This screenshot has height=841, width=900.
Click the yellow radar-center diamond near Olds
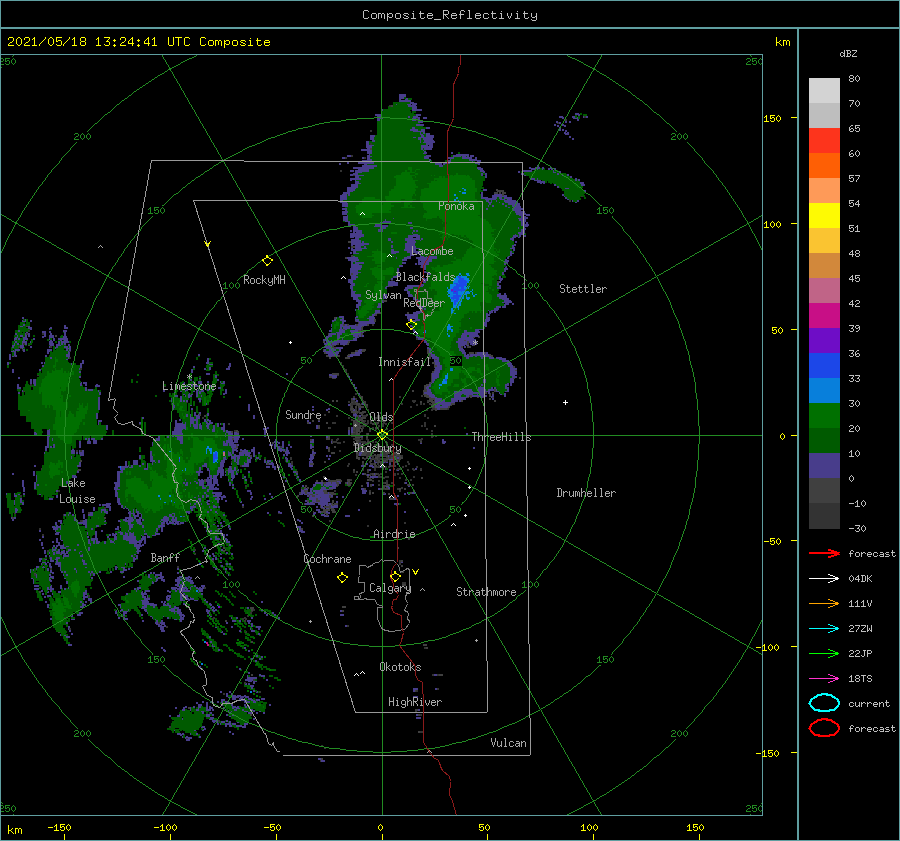tap(382, 435)
